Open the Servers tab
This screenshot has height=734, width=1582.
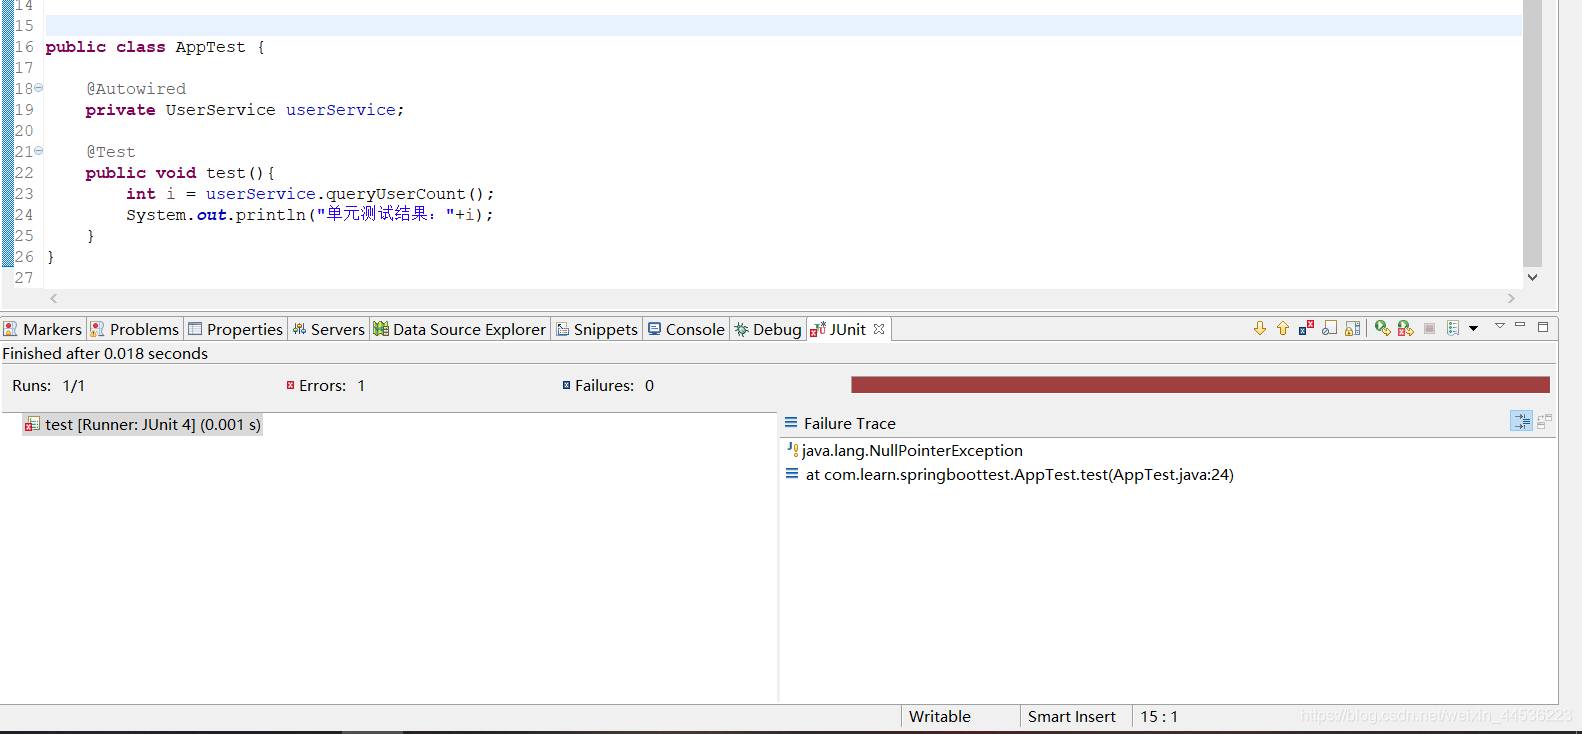point(328,329)
